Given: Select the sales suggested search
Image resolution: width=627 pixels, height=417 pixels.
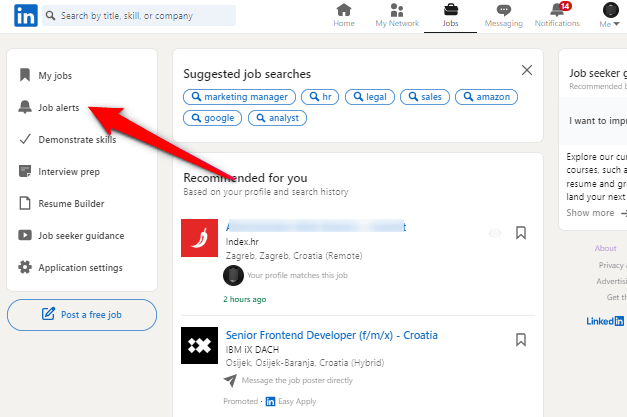Looking at the screenshot, I should point(425,97).
